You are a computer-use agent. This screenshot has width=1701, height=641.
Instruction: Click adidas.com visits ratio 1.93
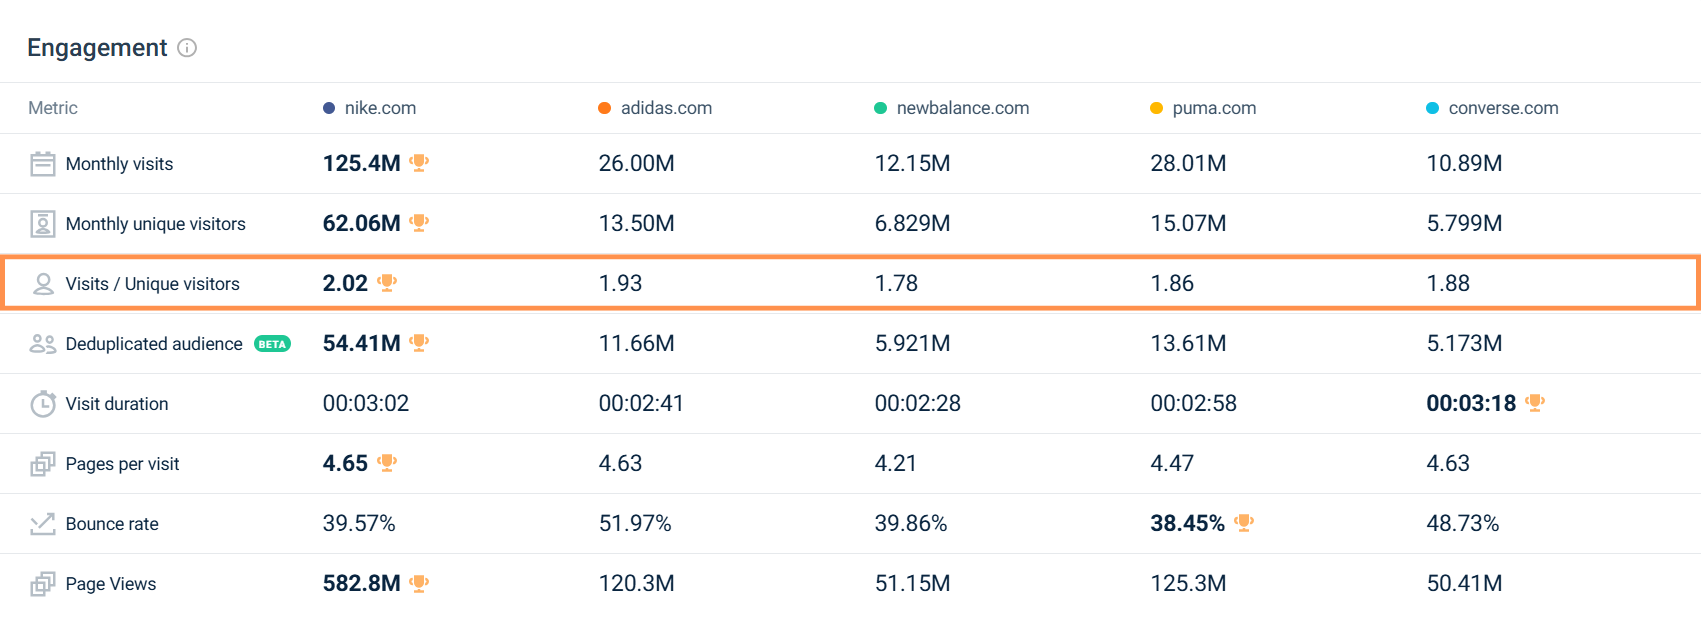[x=620, y=283]
